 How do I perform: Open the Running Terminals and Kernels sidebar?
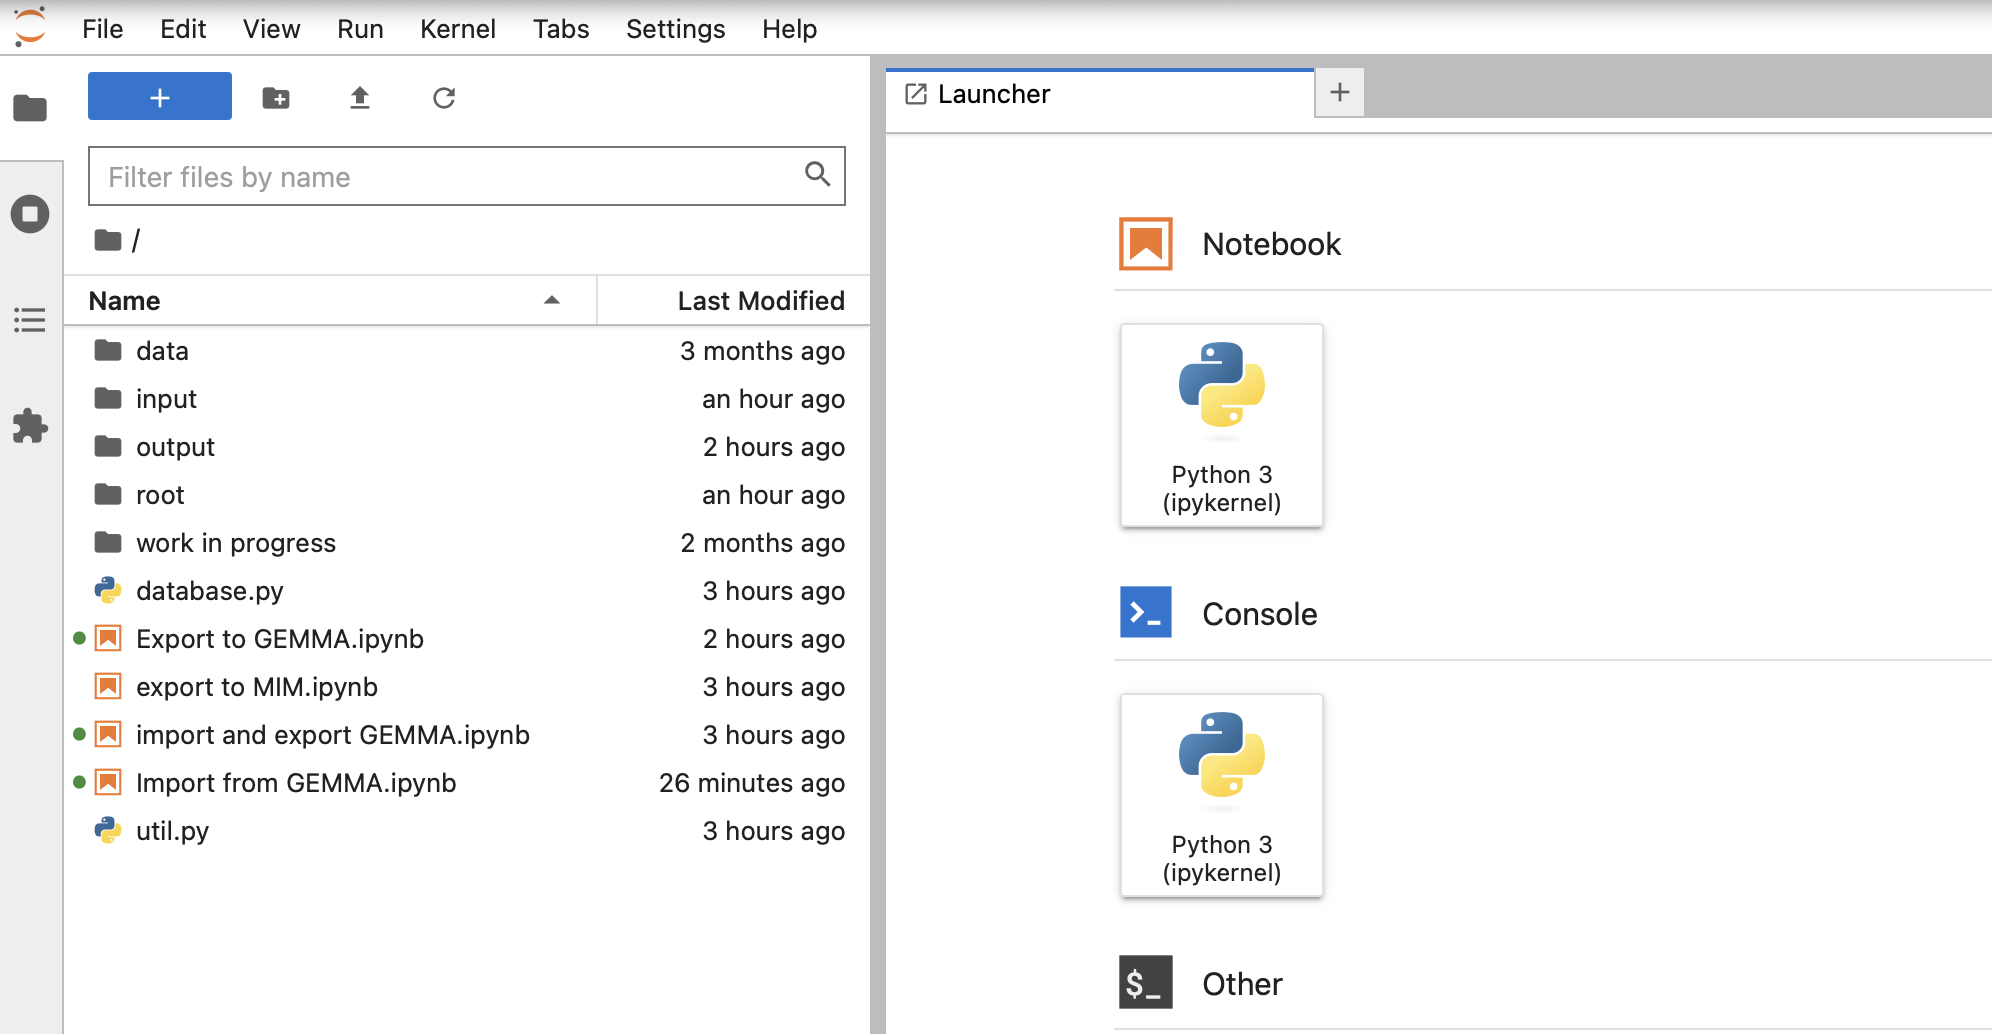[x=30, y=214]
